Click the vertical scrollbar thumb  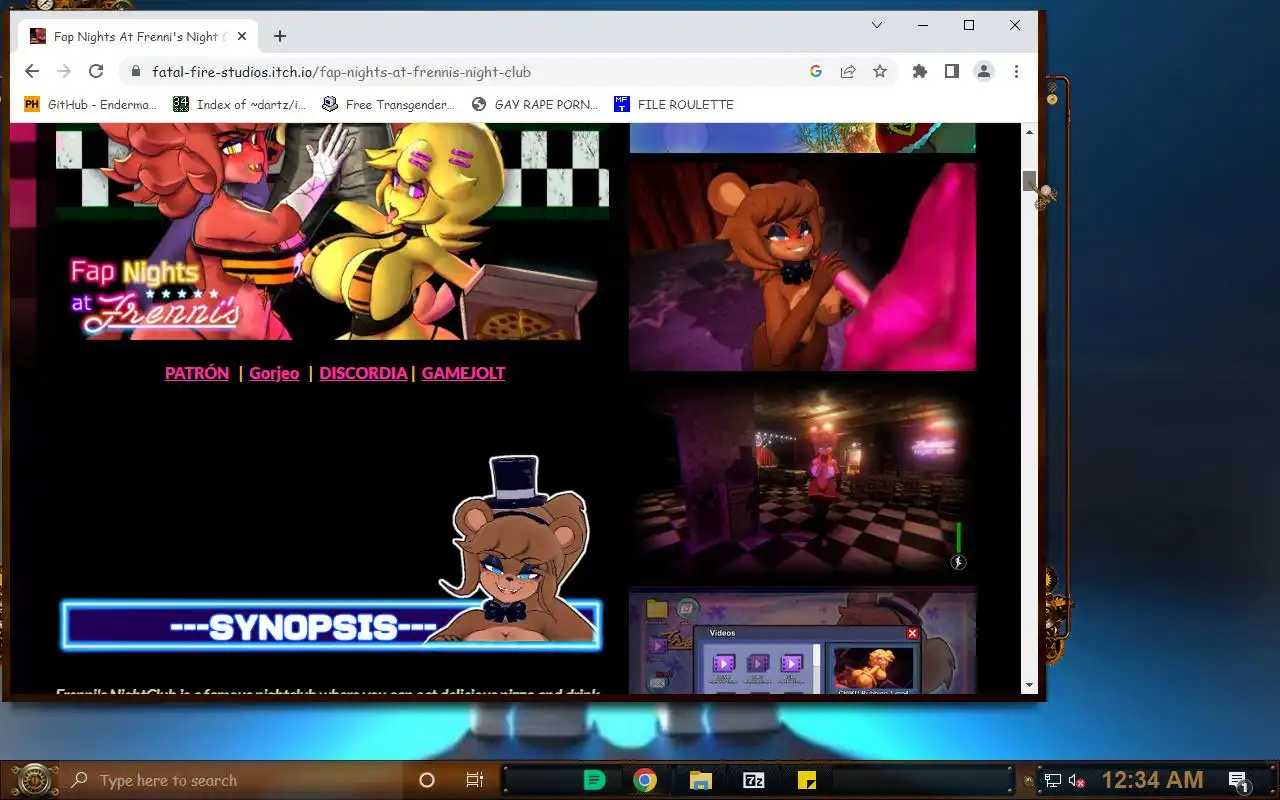(x=1029, y=181)
